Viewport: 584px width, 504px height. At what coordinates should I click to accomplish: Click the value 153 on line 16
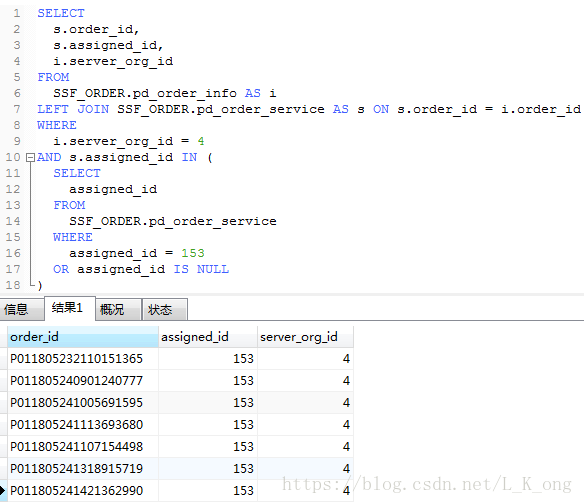pyautogui.click(x=193, y=254)
